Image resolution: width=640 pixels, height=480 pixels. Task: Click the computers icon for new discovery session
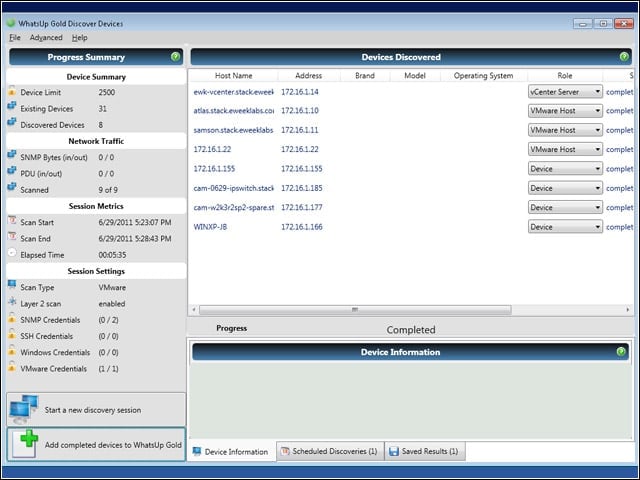point(24,409)
